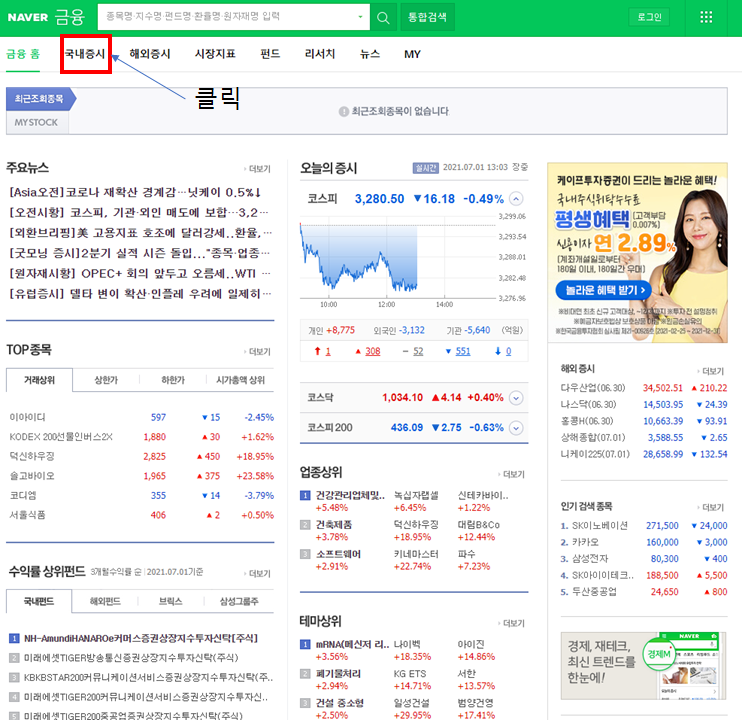Select the 국내펀드 tab
Screen dimensions: 742x720
click(39, 601)
